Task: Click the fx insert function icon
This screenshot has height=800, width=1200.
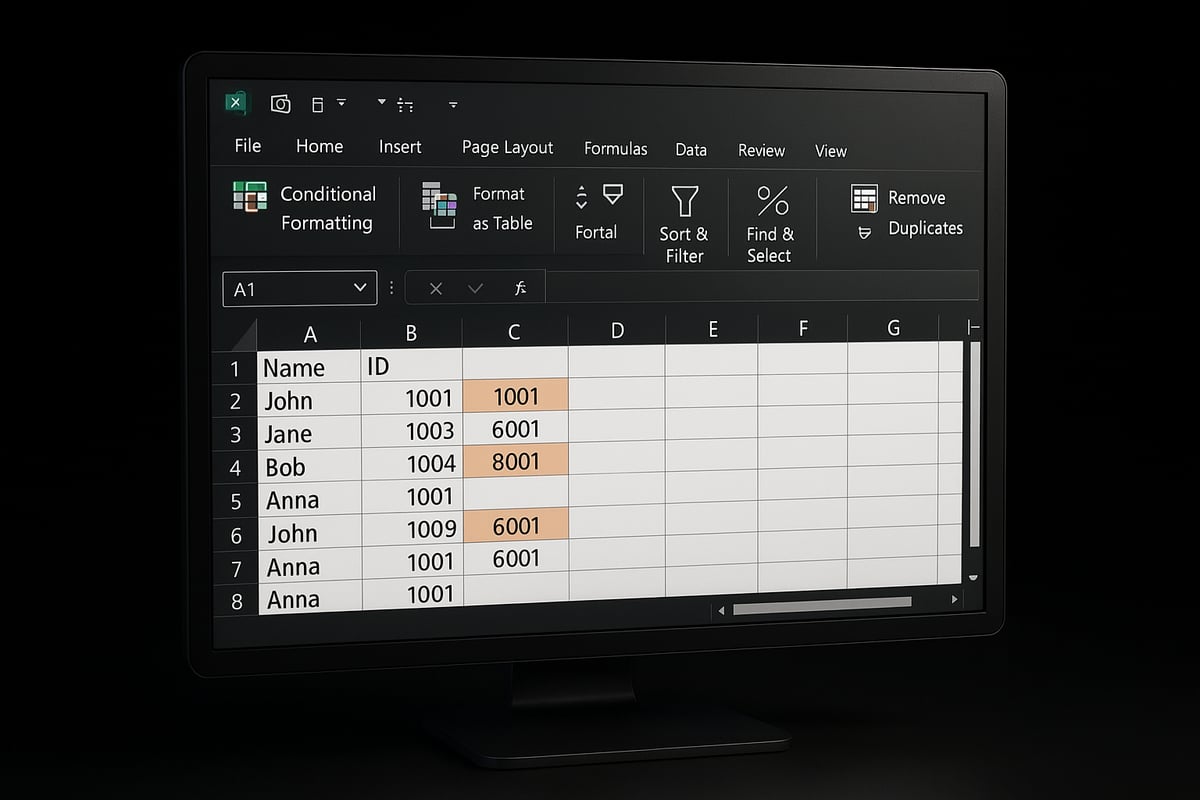Action: coord(520,288)
